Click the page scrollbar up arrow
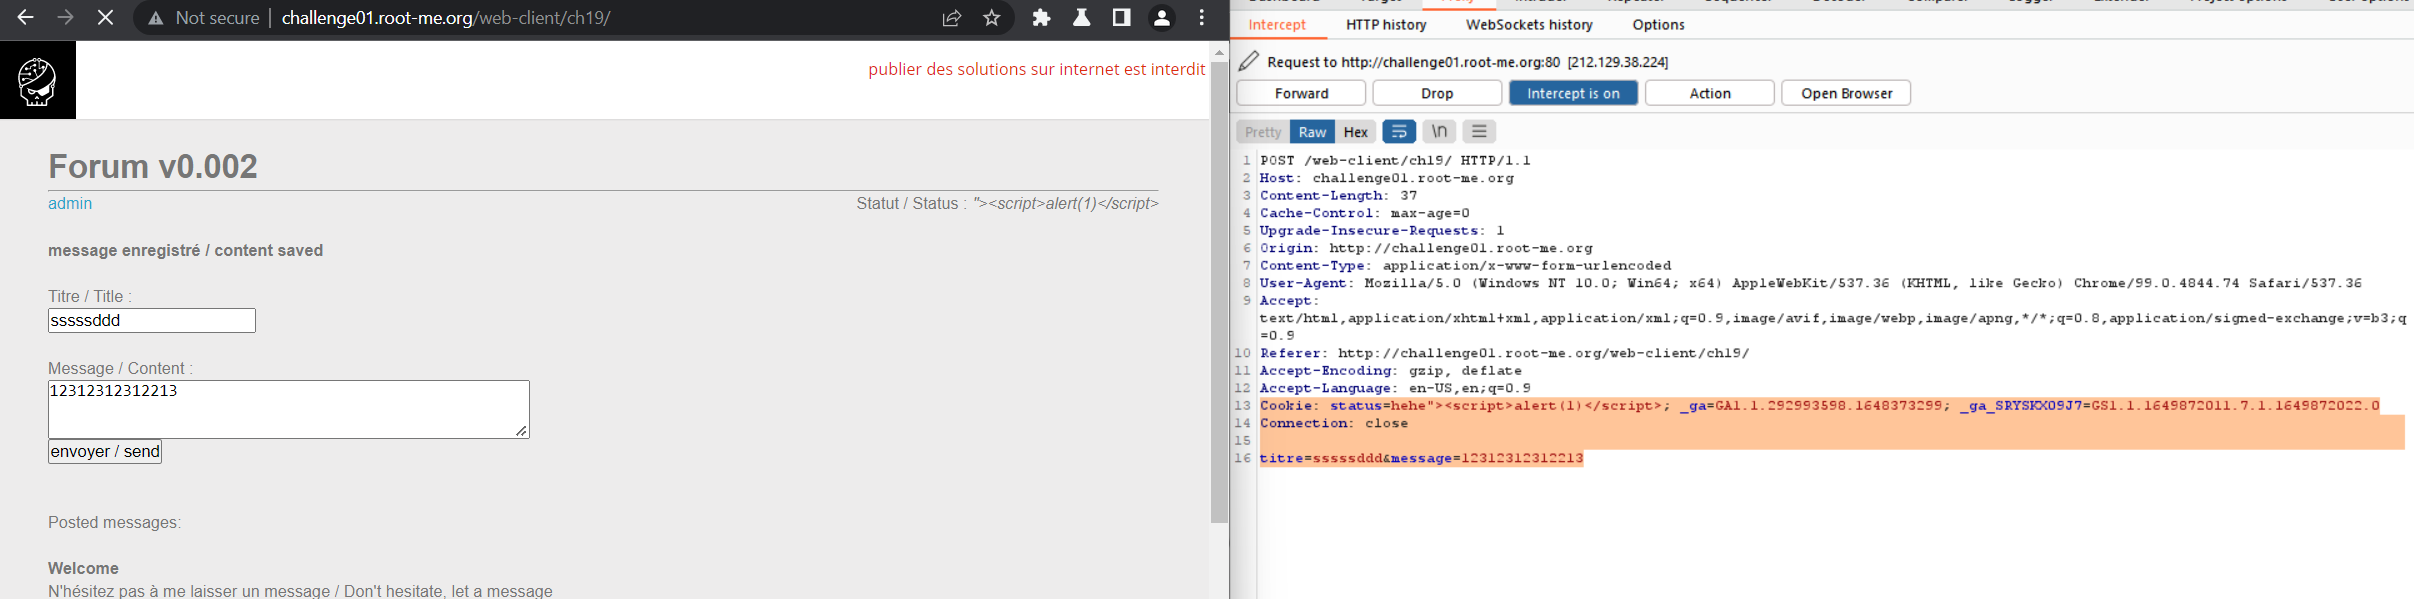Screen dimensions: 2414x599 tap(1219, 52)
